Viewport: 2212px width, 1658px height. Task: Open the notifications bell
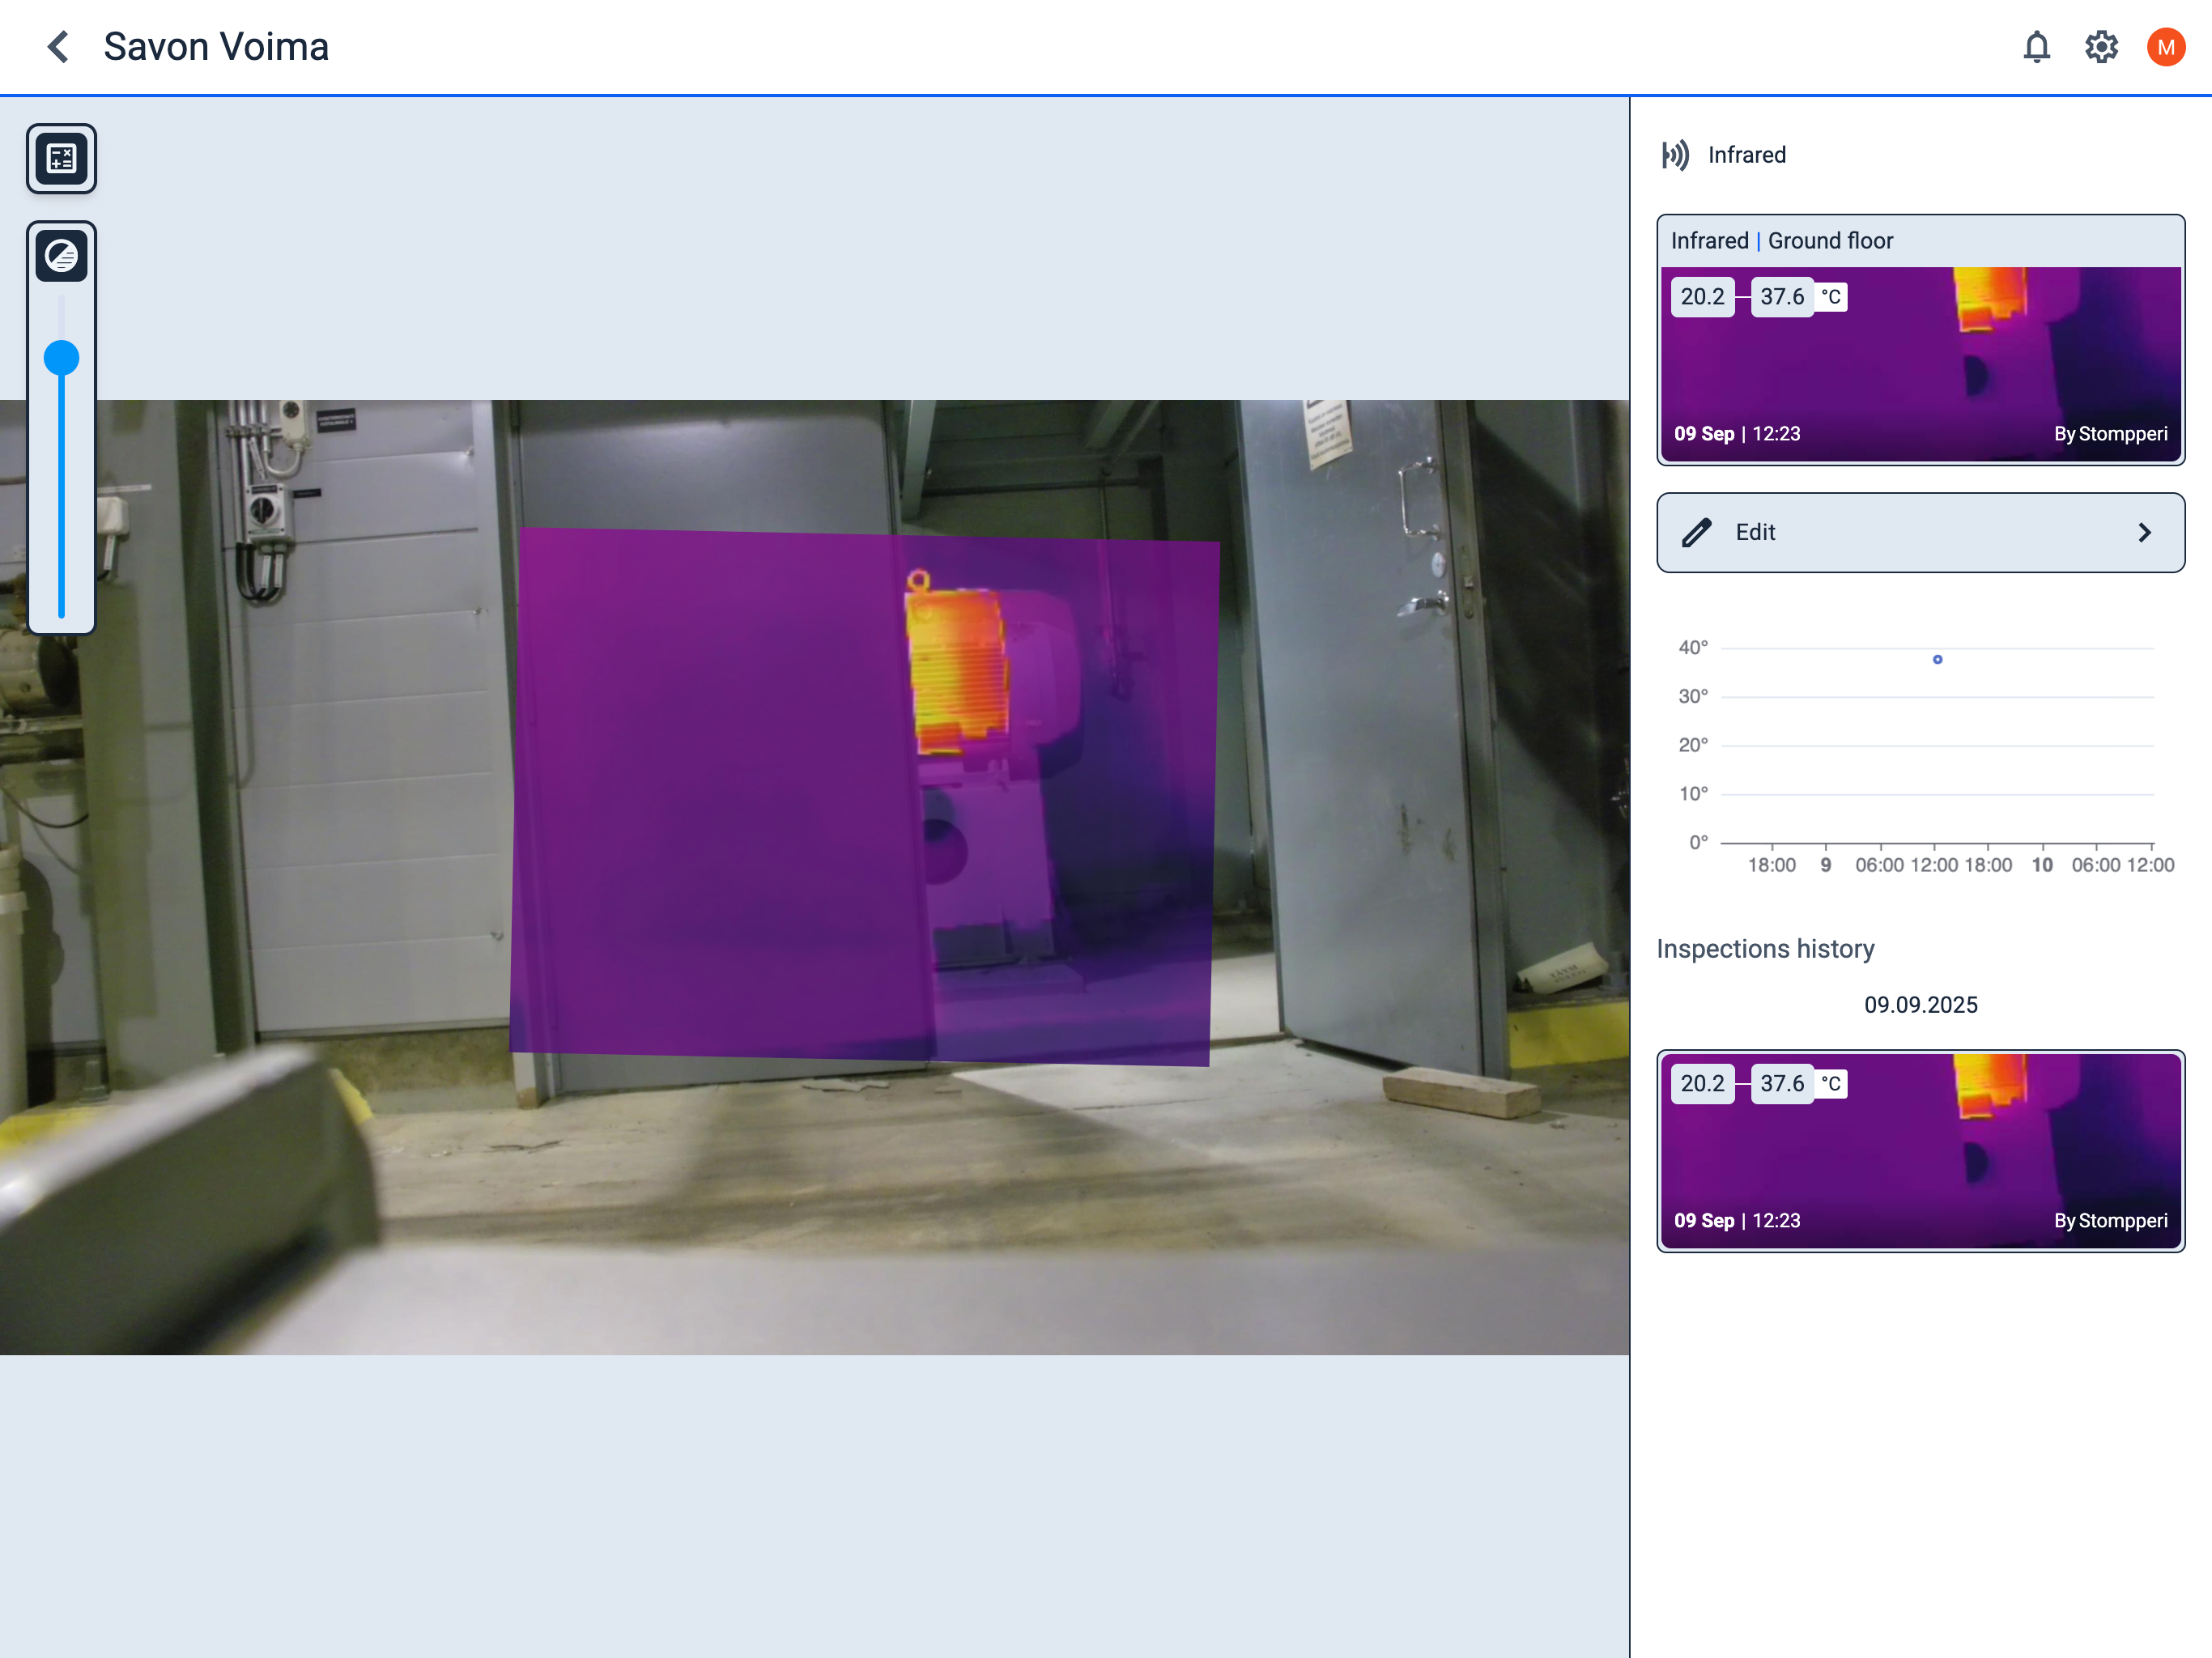pyautogui.click(x=2036, y=47)
